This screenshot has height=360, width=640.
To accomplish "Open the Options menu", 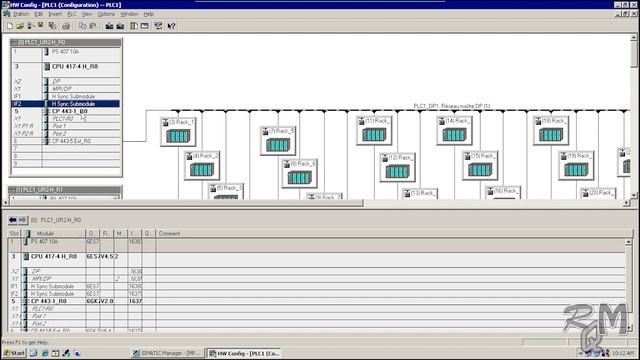I will (x=106, y=14).
